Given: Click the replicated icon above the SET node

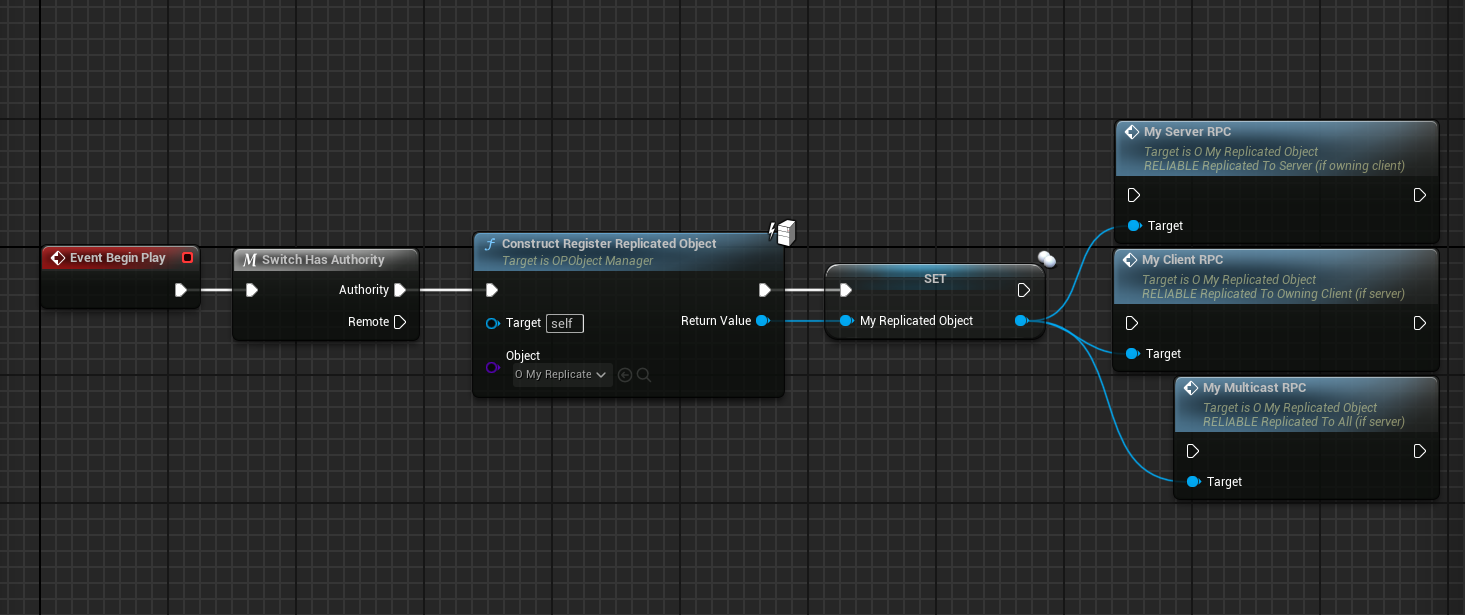Looking at the screenshot, I should 1046,259.
